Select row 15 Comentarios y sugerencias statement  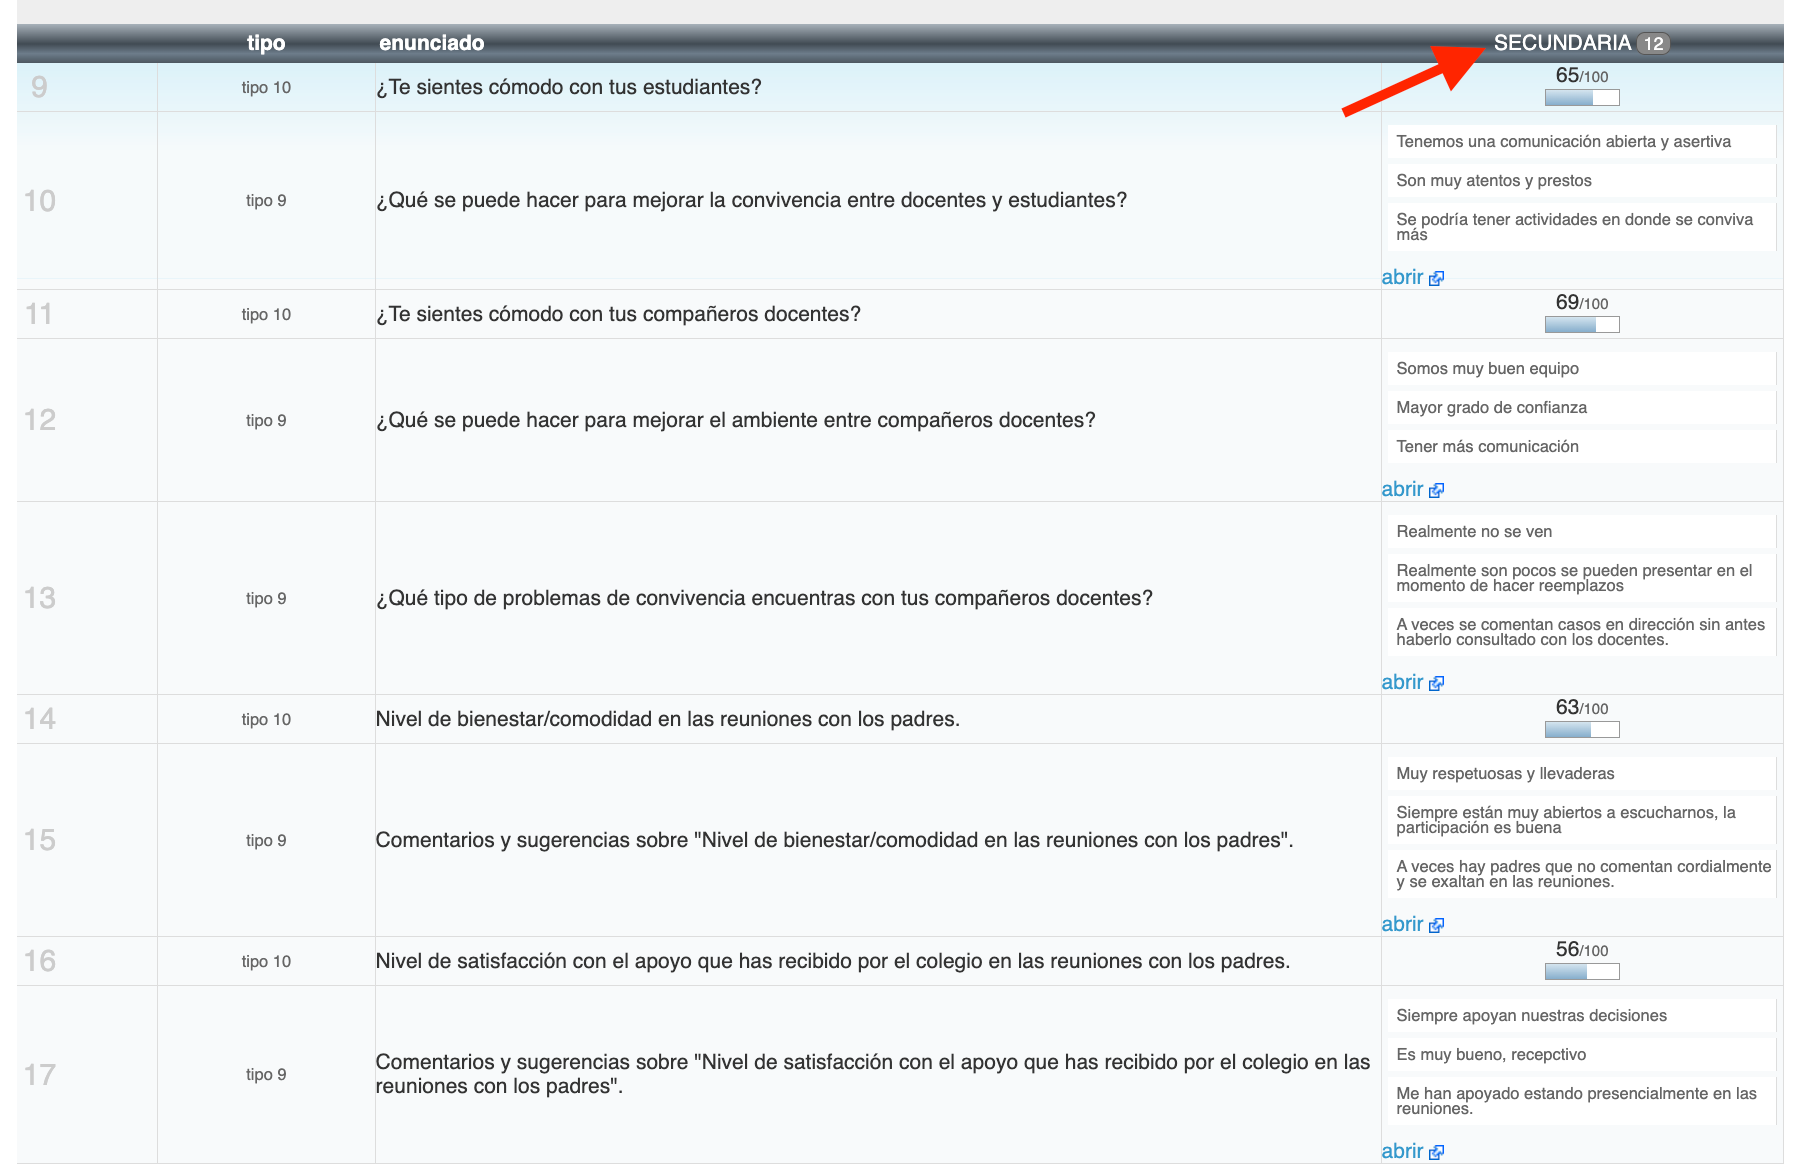(x=834, y=840)
